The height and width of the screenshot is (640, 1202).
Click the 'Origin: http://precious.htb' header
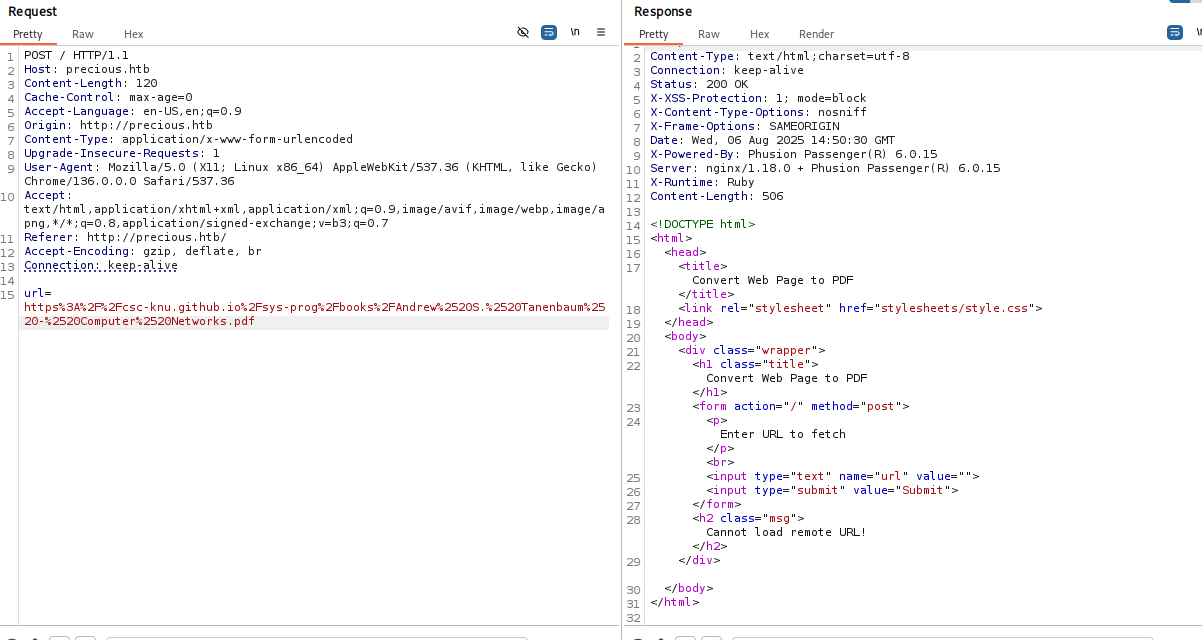pos(119,126)
